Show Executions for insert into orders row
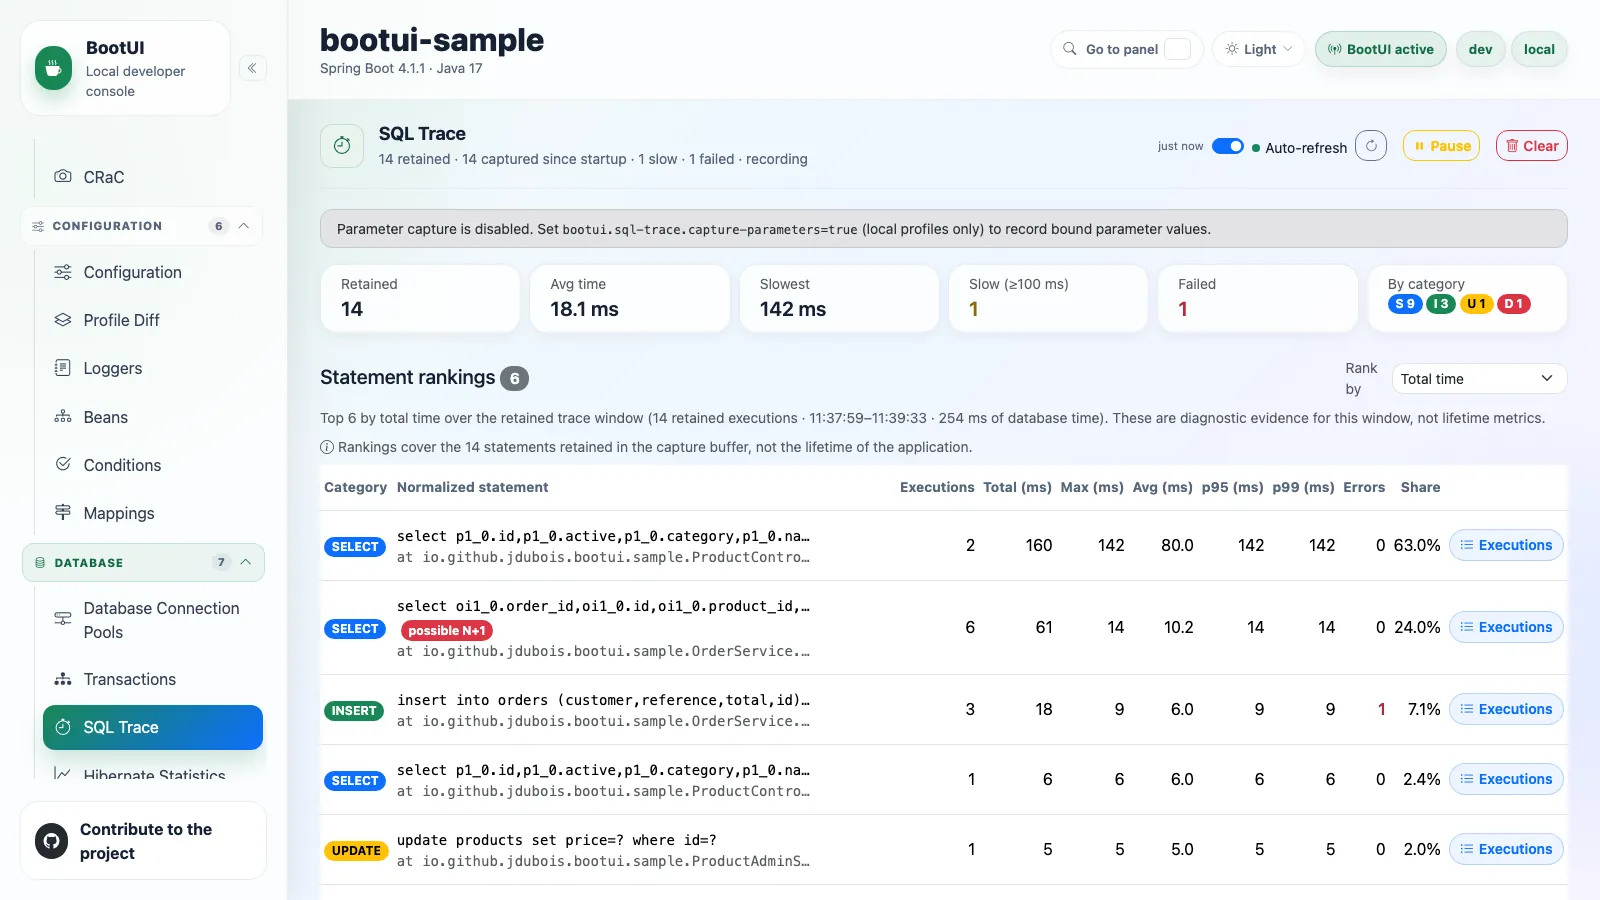This screenshot has width=1600, height=900. coord(1506,709)
